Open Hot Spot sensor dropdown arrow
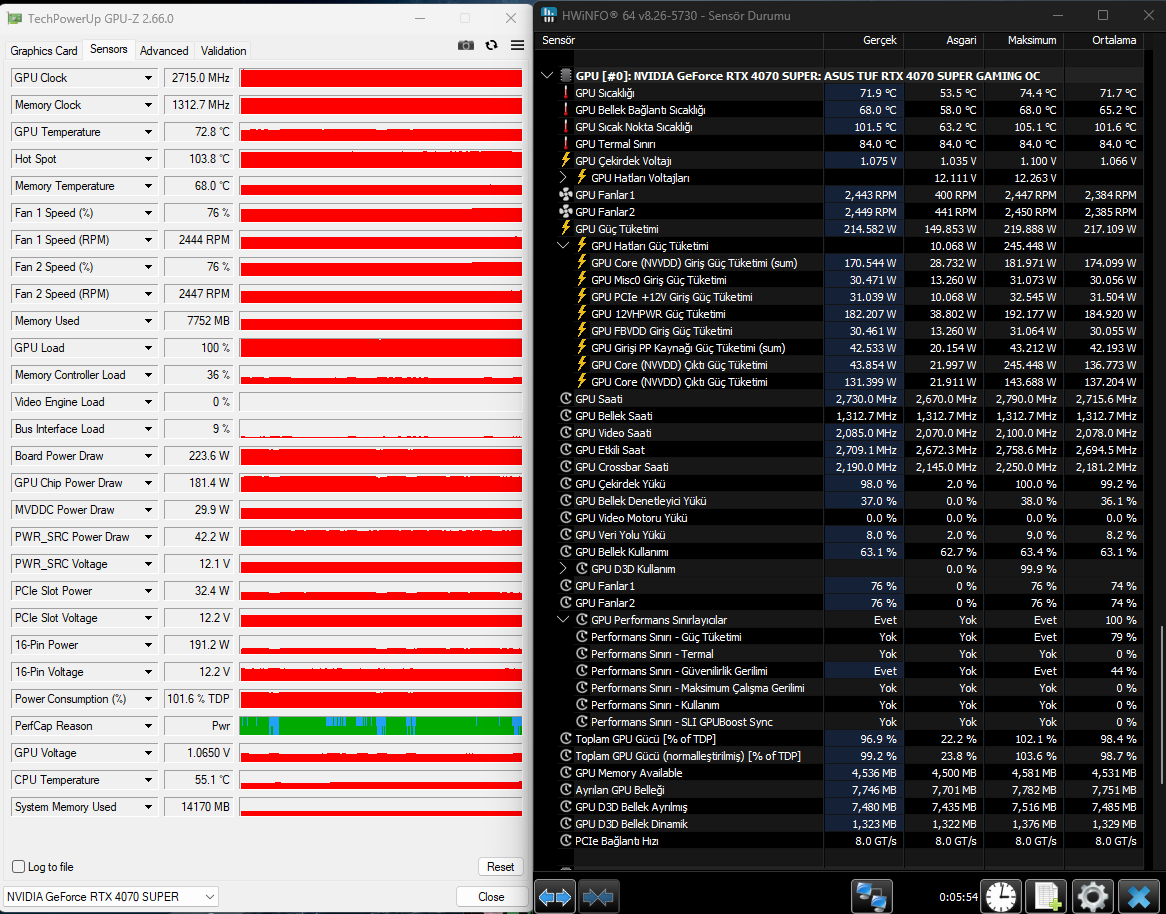The height and width of the screenshot is (914, 1166). [x=148, y=159]
